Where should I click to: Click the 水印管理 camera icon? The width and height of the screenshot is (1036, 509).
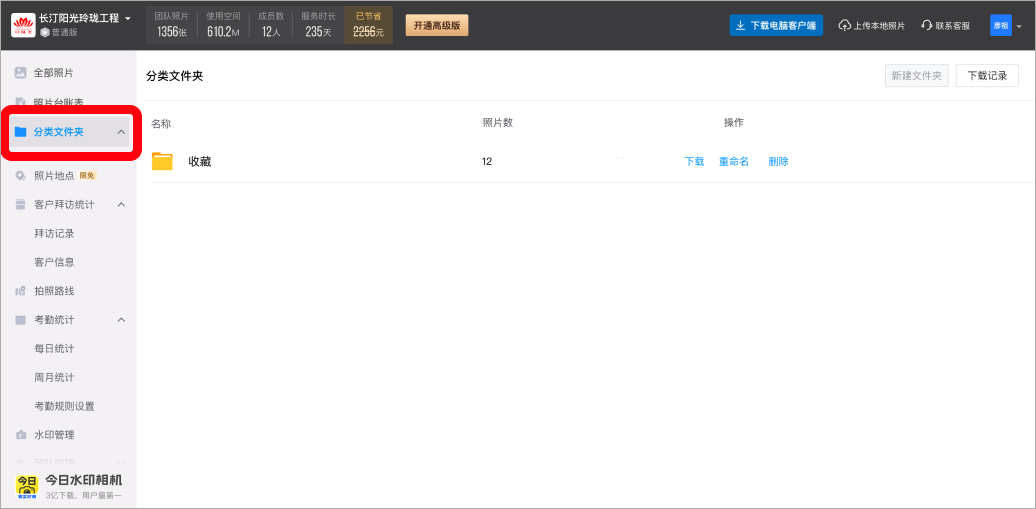(x=20, y=435)
